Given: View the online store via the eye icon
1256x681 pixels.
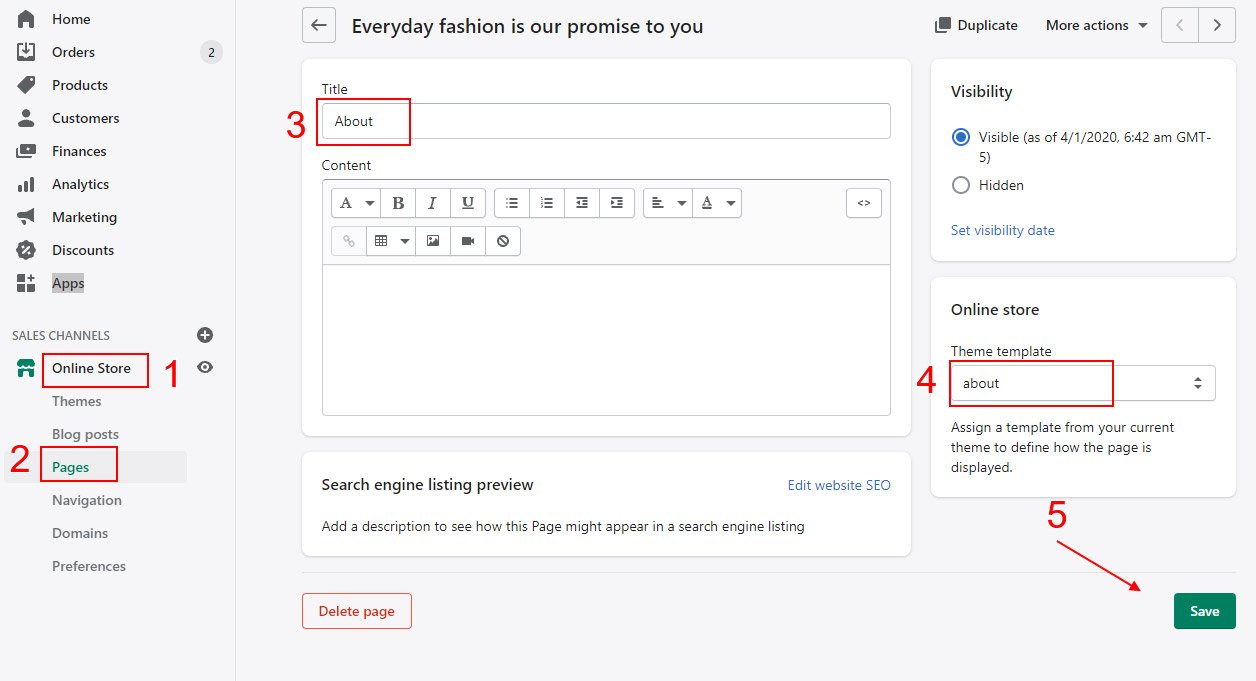Looking at the screenshot, I should click(205, 368).
